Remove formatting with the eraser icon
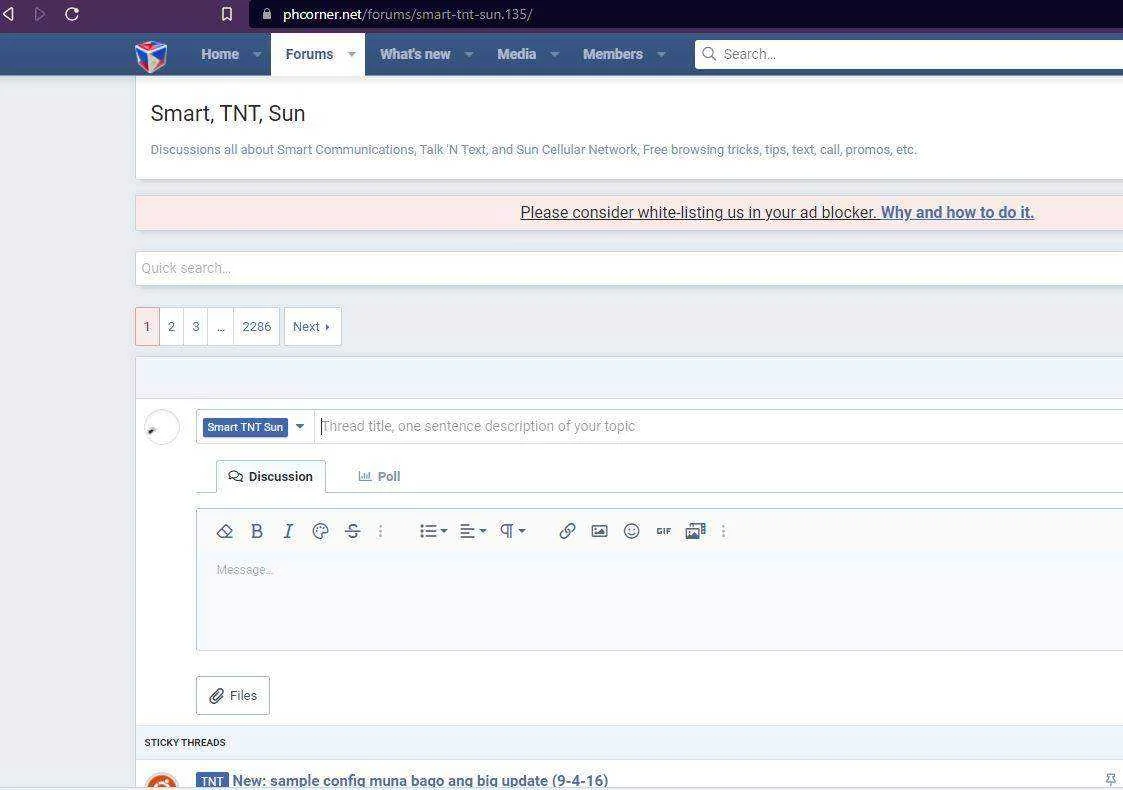This screenshot has height=790, width=1123. [x=224, y=531]
